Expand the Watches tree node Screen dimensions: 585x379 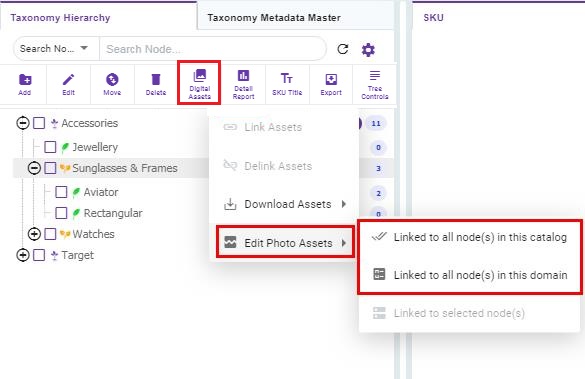(34, 234)
